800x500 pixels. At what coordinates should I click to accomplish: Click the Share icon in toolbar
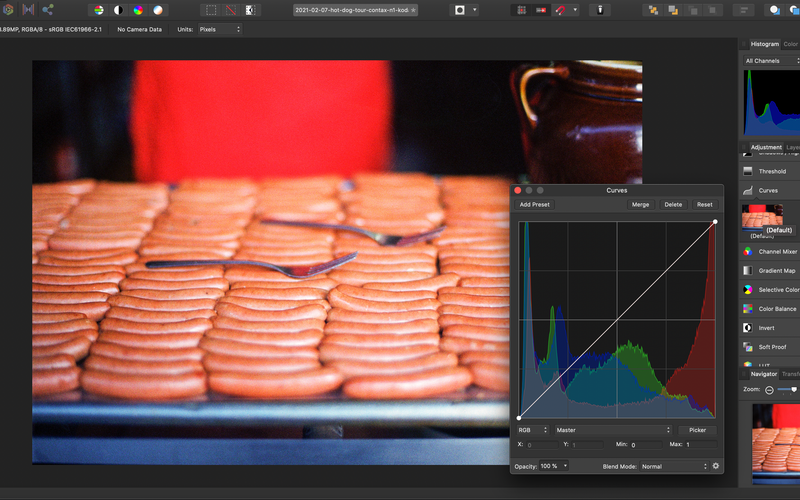[47, 10]
